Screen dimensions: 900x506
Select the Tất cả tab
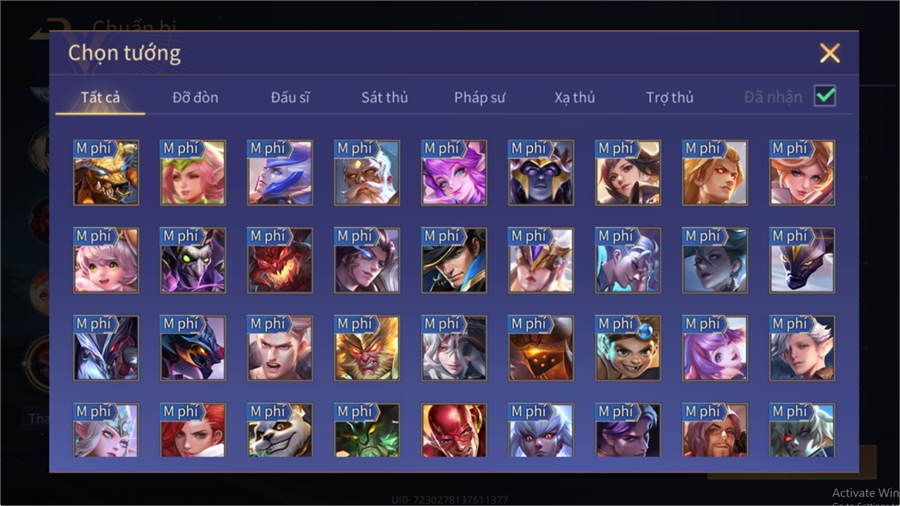click(100, 98)
